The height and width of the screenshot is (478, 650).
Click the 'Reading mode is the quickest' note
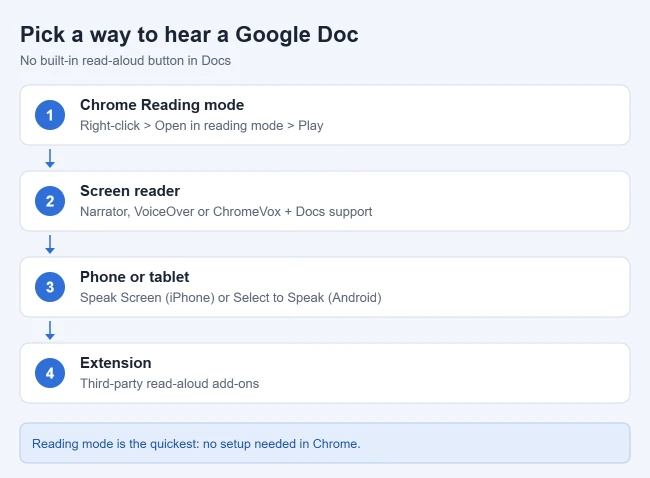click(x=325, y=443)
